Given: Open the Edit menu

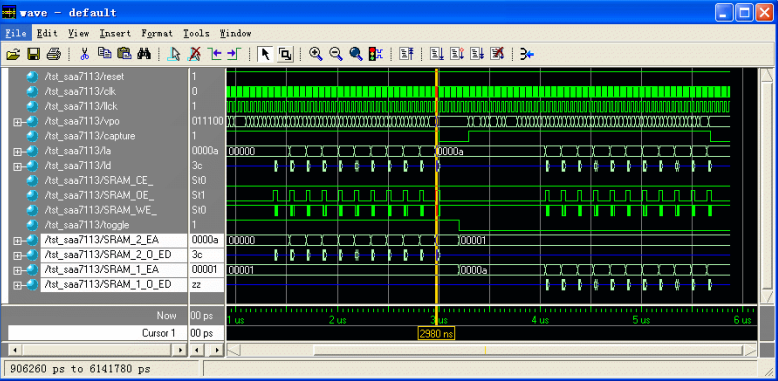Looking at the screenshot, I should click(x=47, y=33).
